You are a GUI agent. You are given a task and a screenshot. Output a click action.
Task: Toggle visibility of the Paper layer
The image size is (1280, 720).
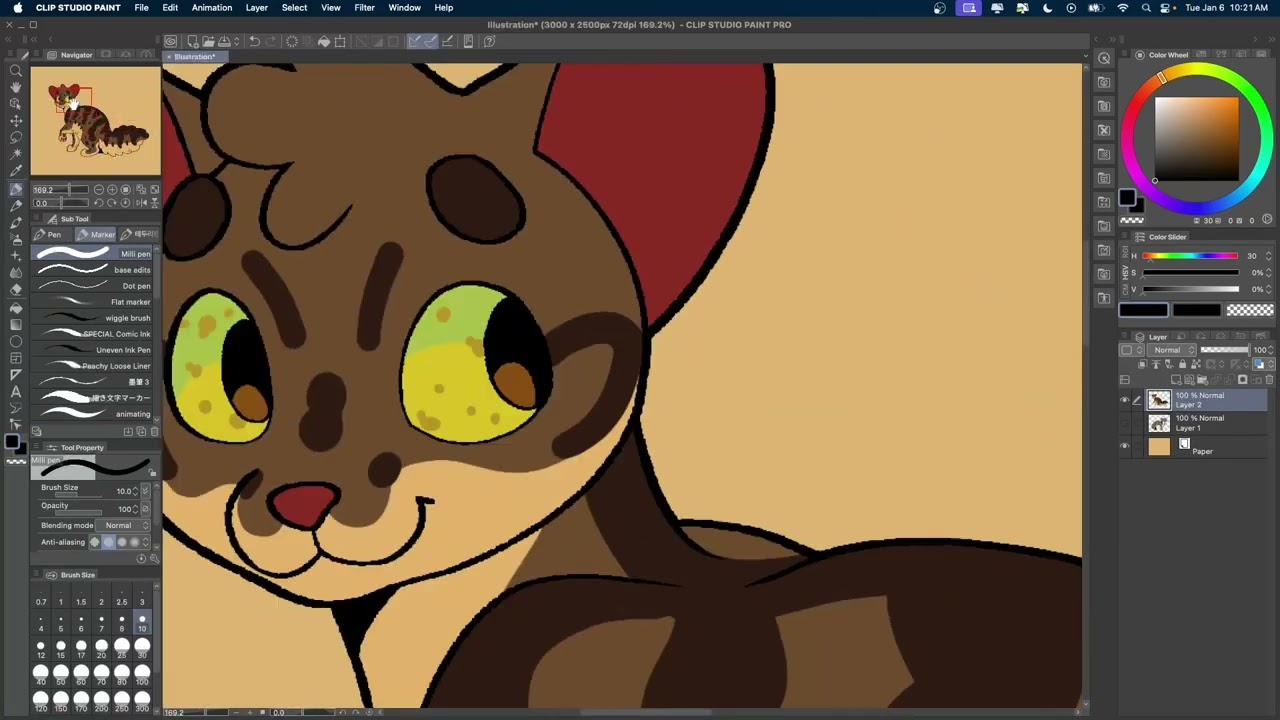click(1124, 447)
